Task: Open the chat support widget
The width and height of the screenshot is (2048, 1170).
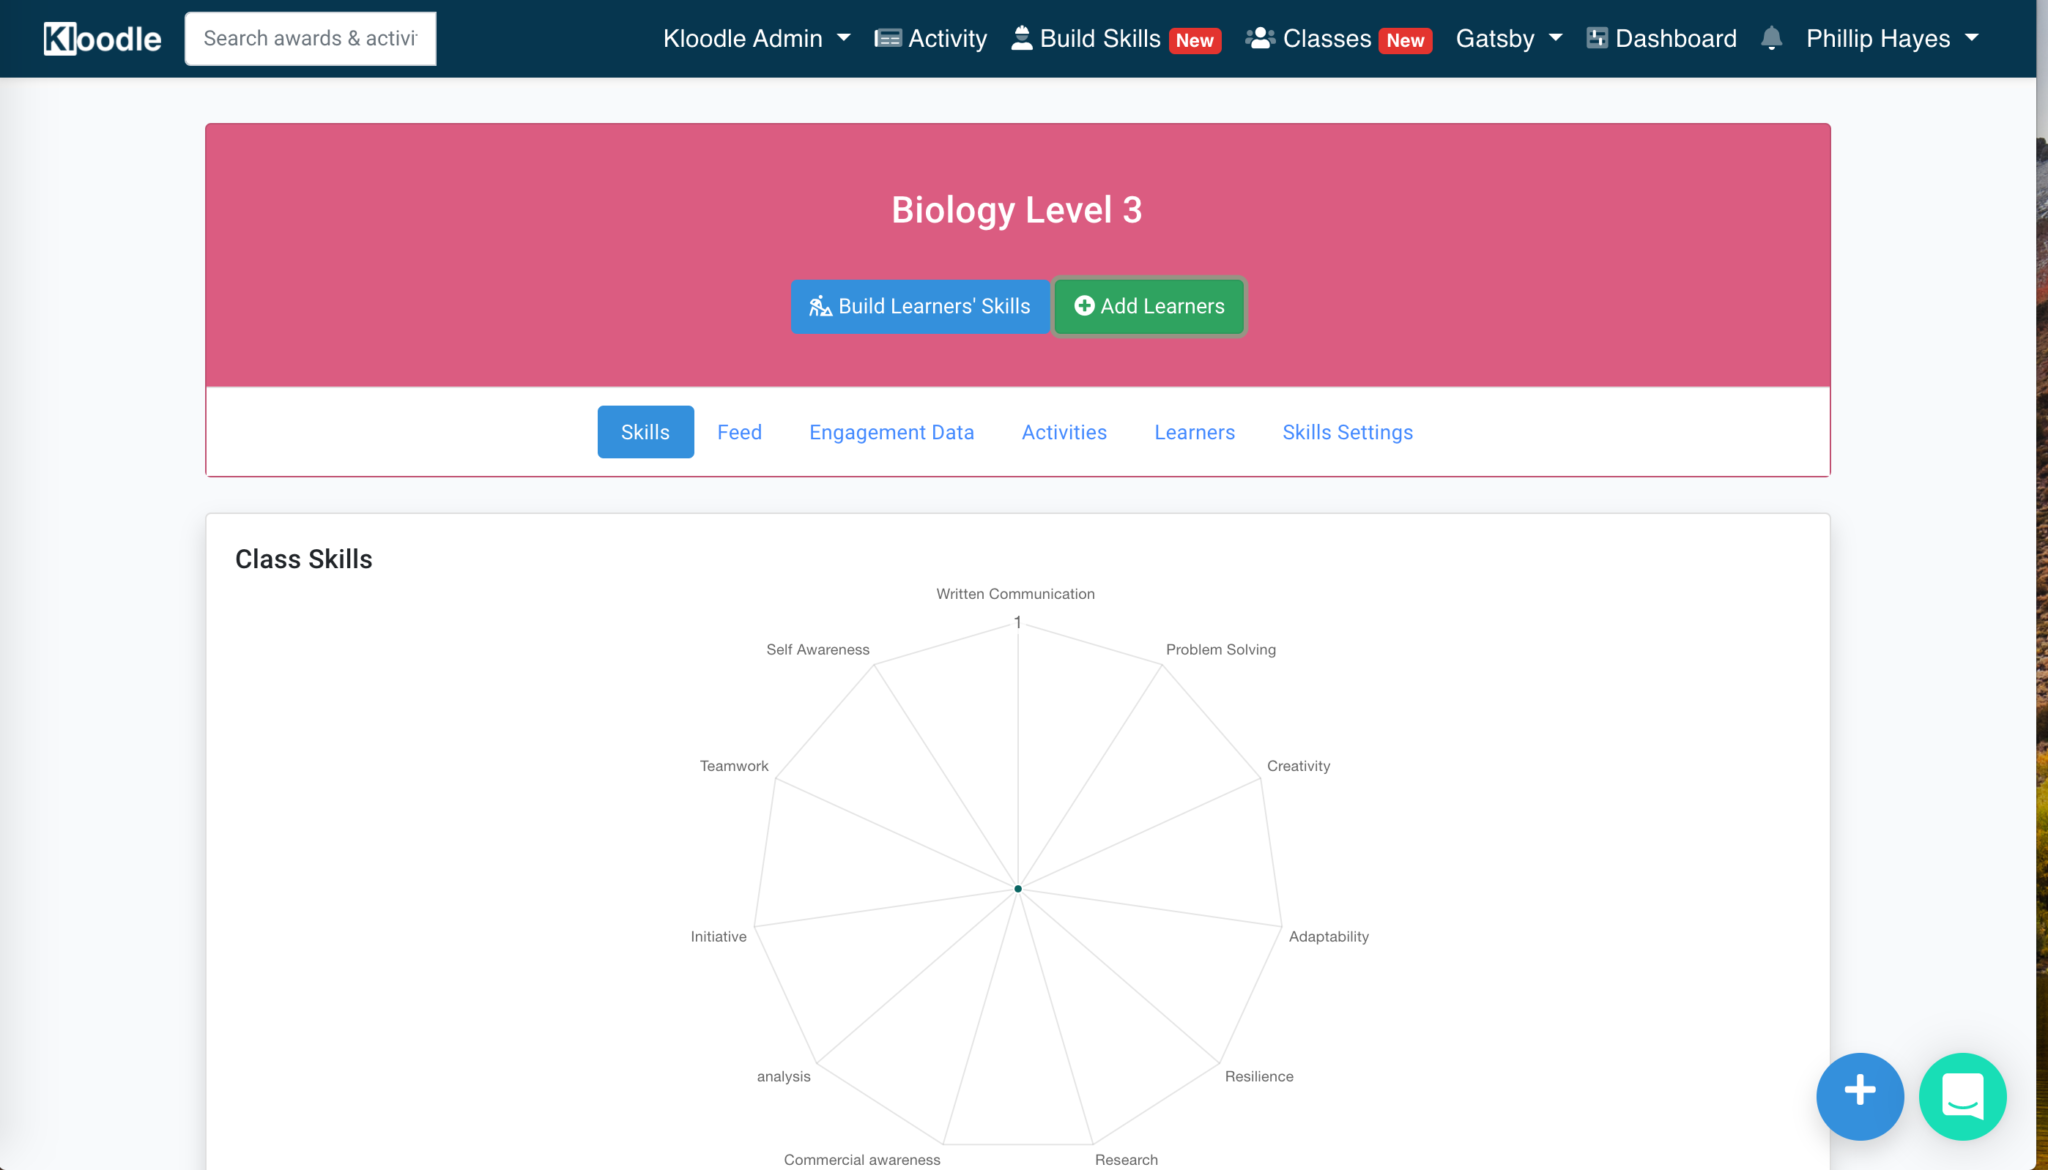Action: (1963, 1096)
